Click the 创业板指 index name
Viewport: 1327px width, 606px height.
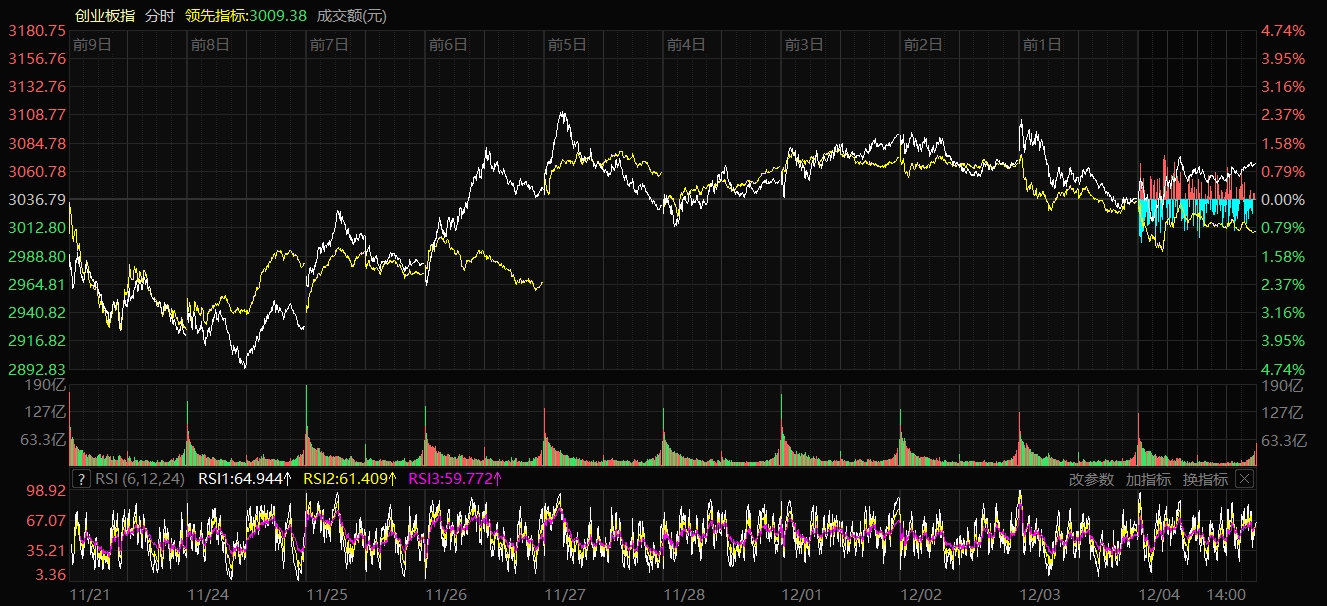(x=105, y=16)
